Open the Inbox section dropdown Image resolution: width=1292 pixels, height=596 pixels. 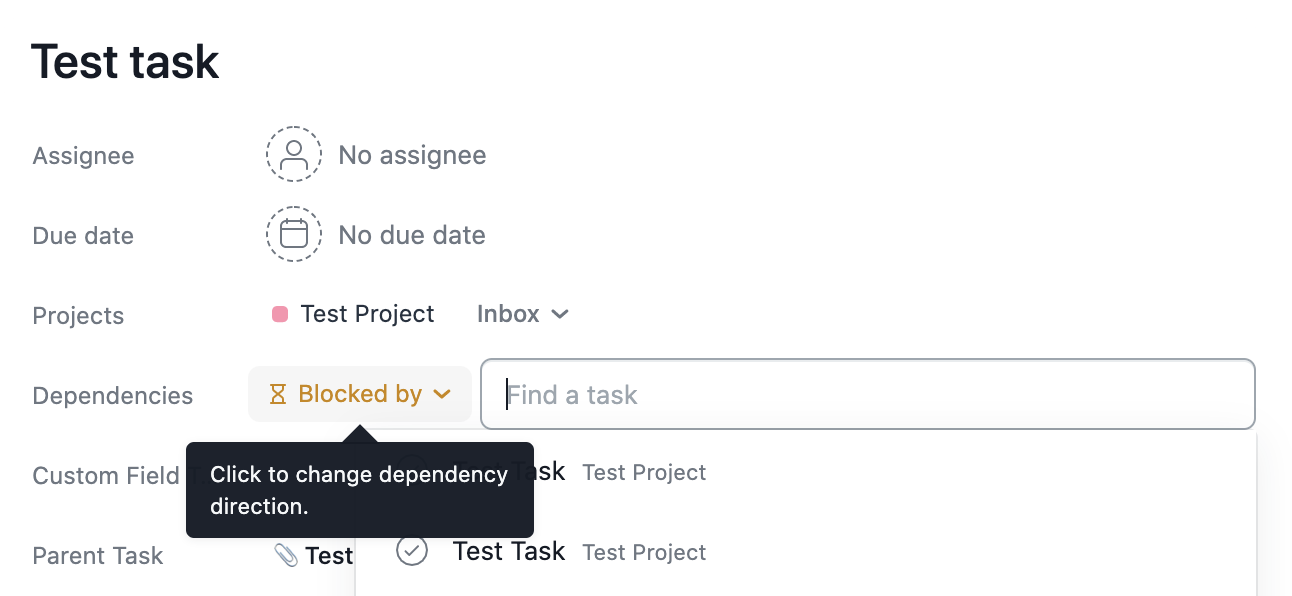point(522,315)
